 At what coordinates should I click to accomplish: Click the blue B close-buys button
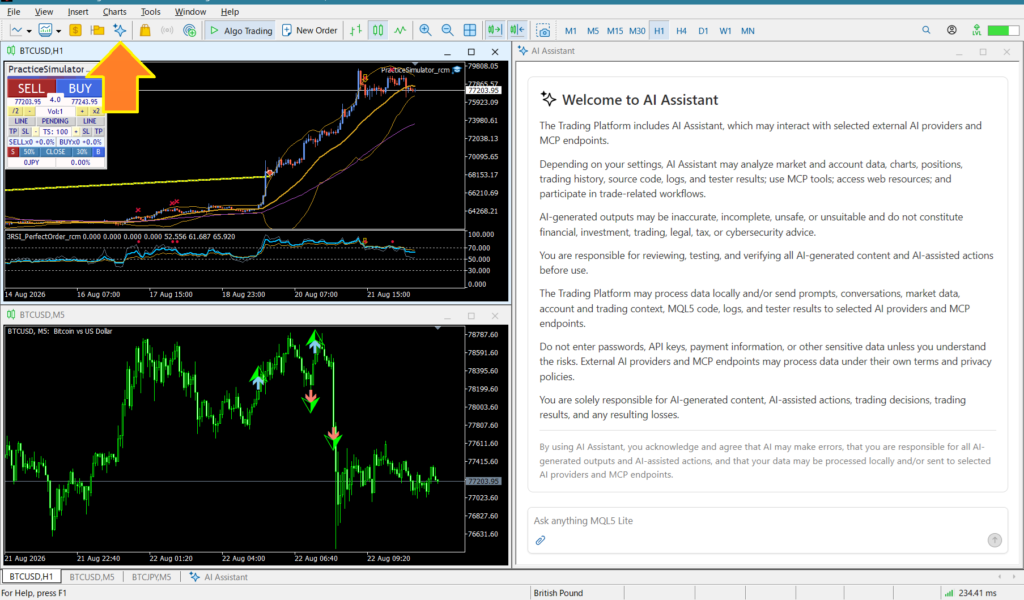(x=98, y=152)
